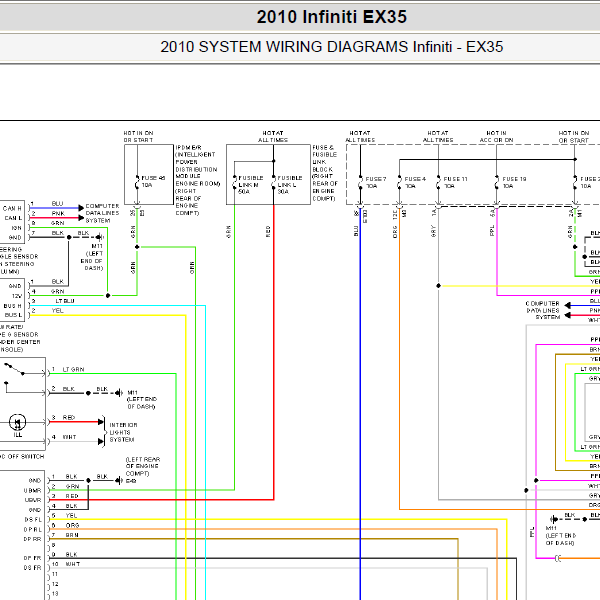Click the "DS FR" terminal label
The image size is (600, 600).
(x=33, y=568)
